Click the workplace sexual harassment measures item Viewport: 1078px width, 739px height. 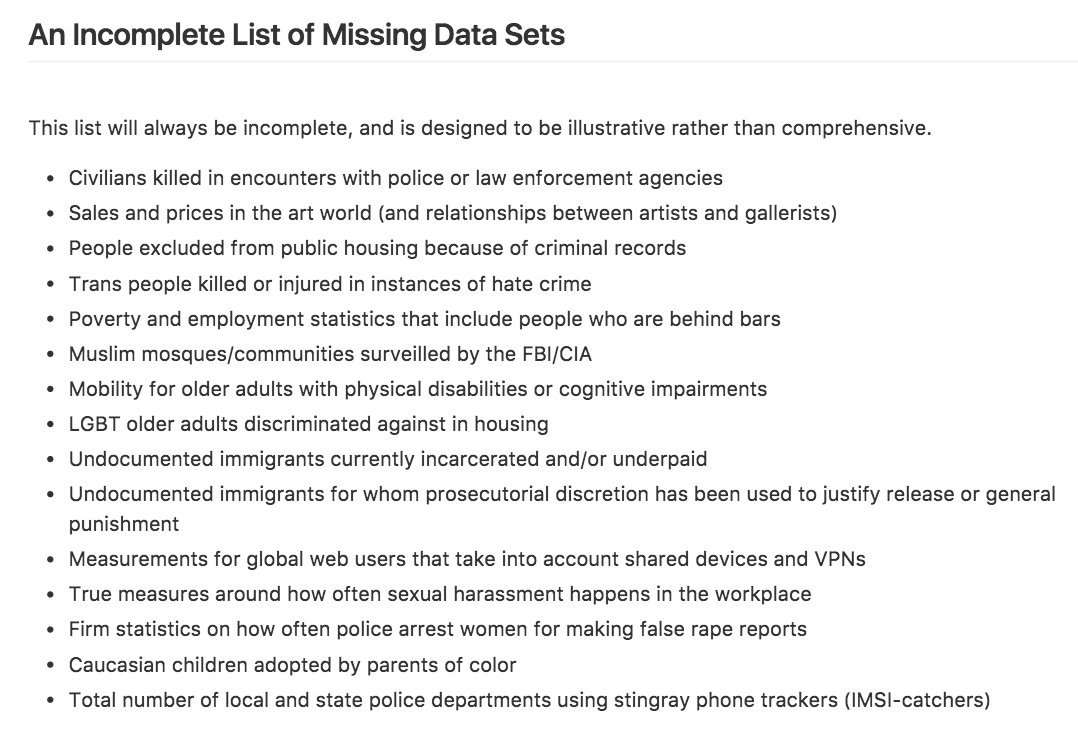(x=439, y=594)
